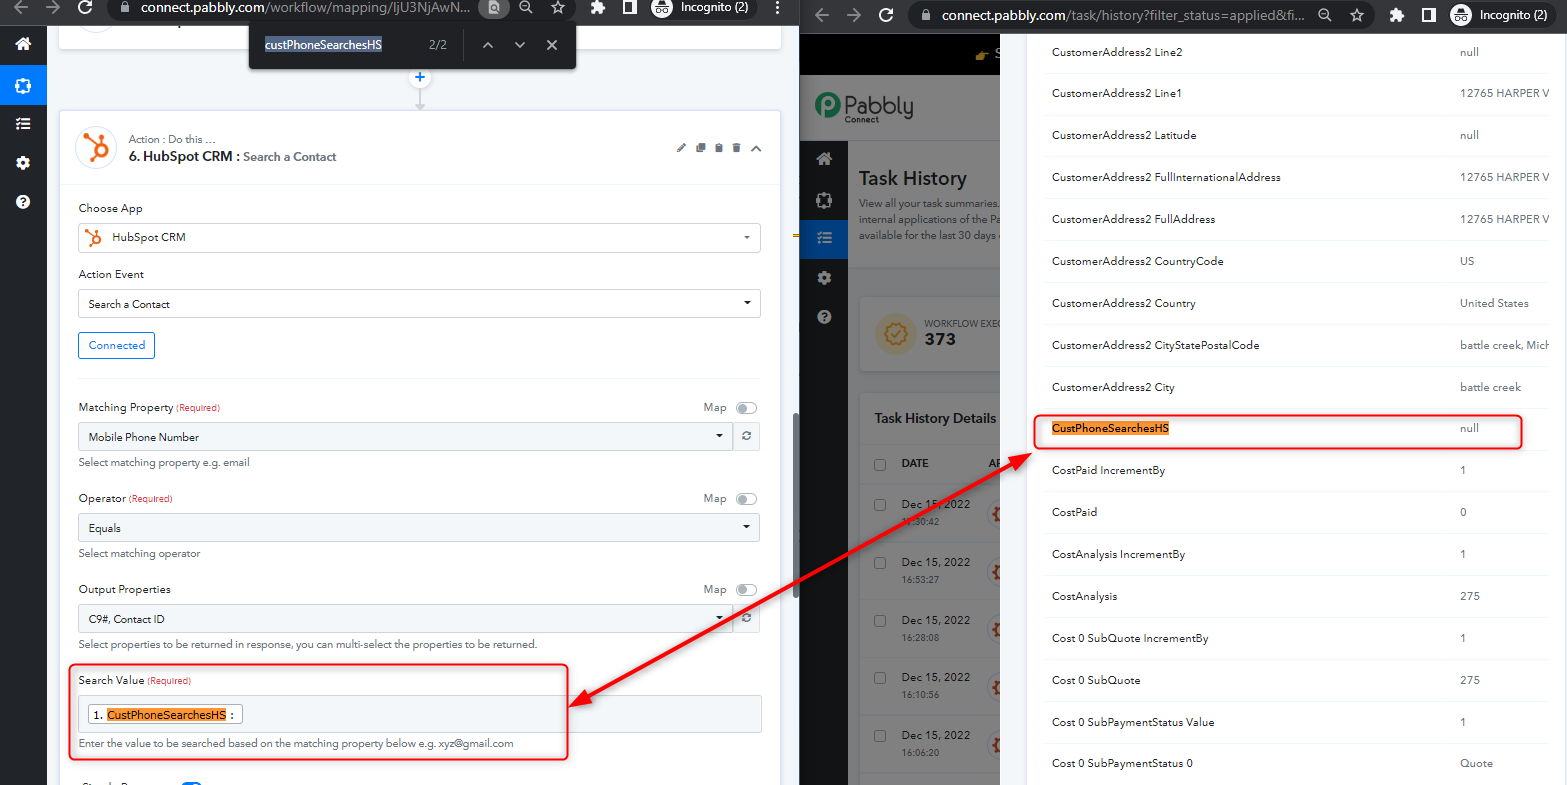Open Help question mark in left window sidebar
This screenshot has height=785, width=1567.
[x=23, y=202]
